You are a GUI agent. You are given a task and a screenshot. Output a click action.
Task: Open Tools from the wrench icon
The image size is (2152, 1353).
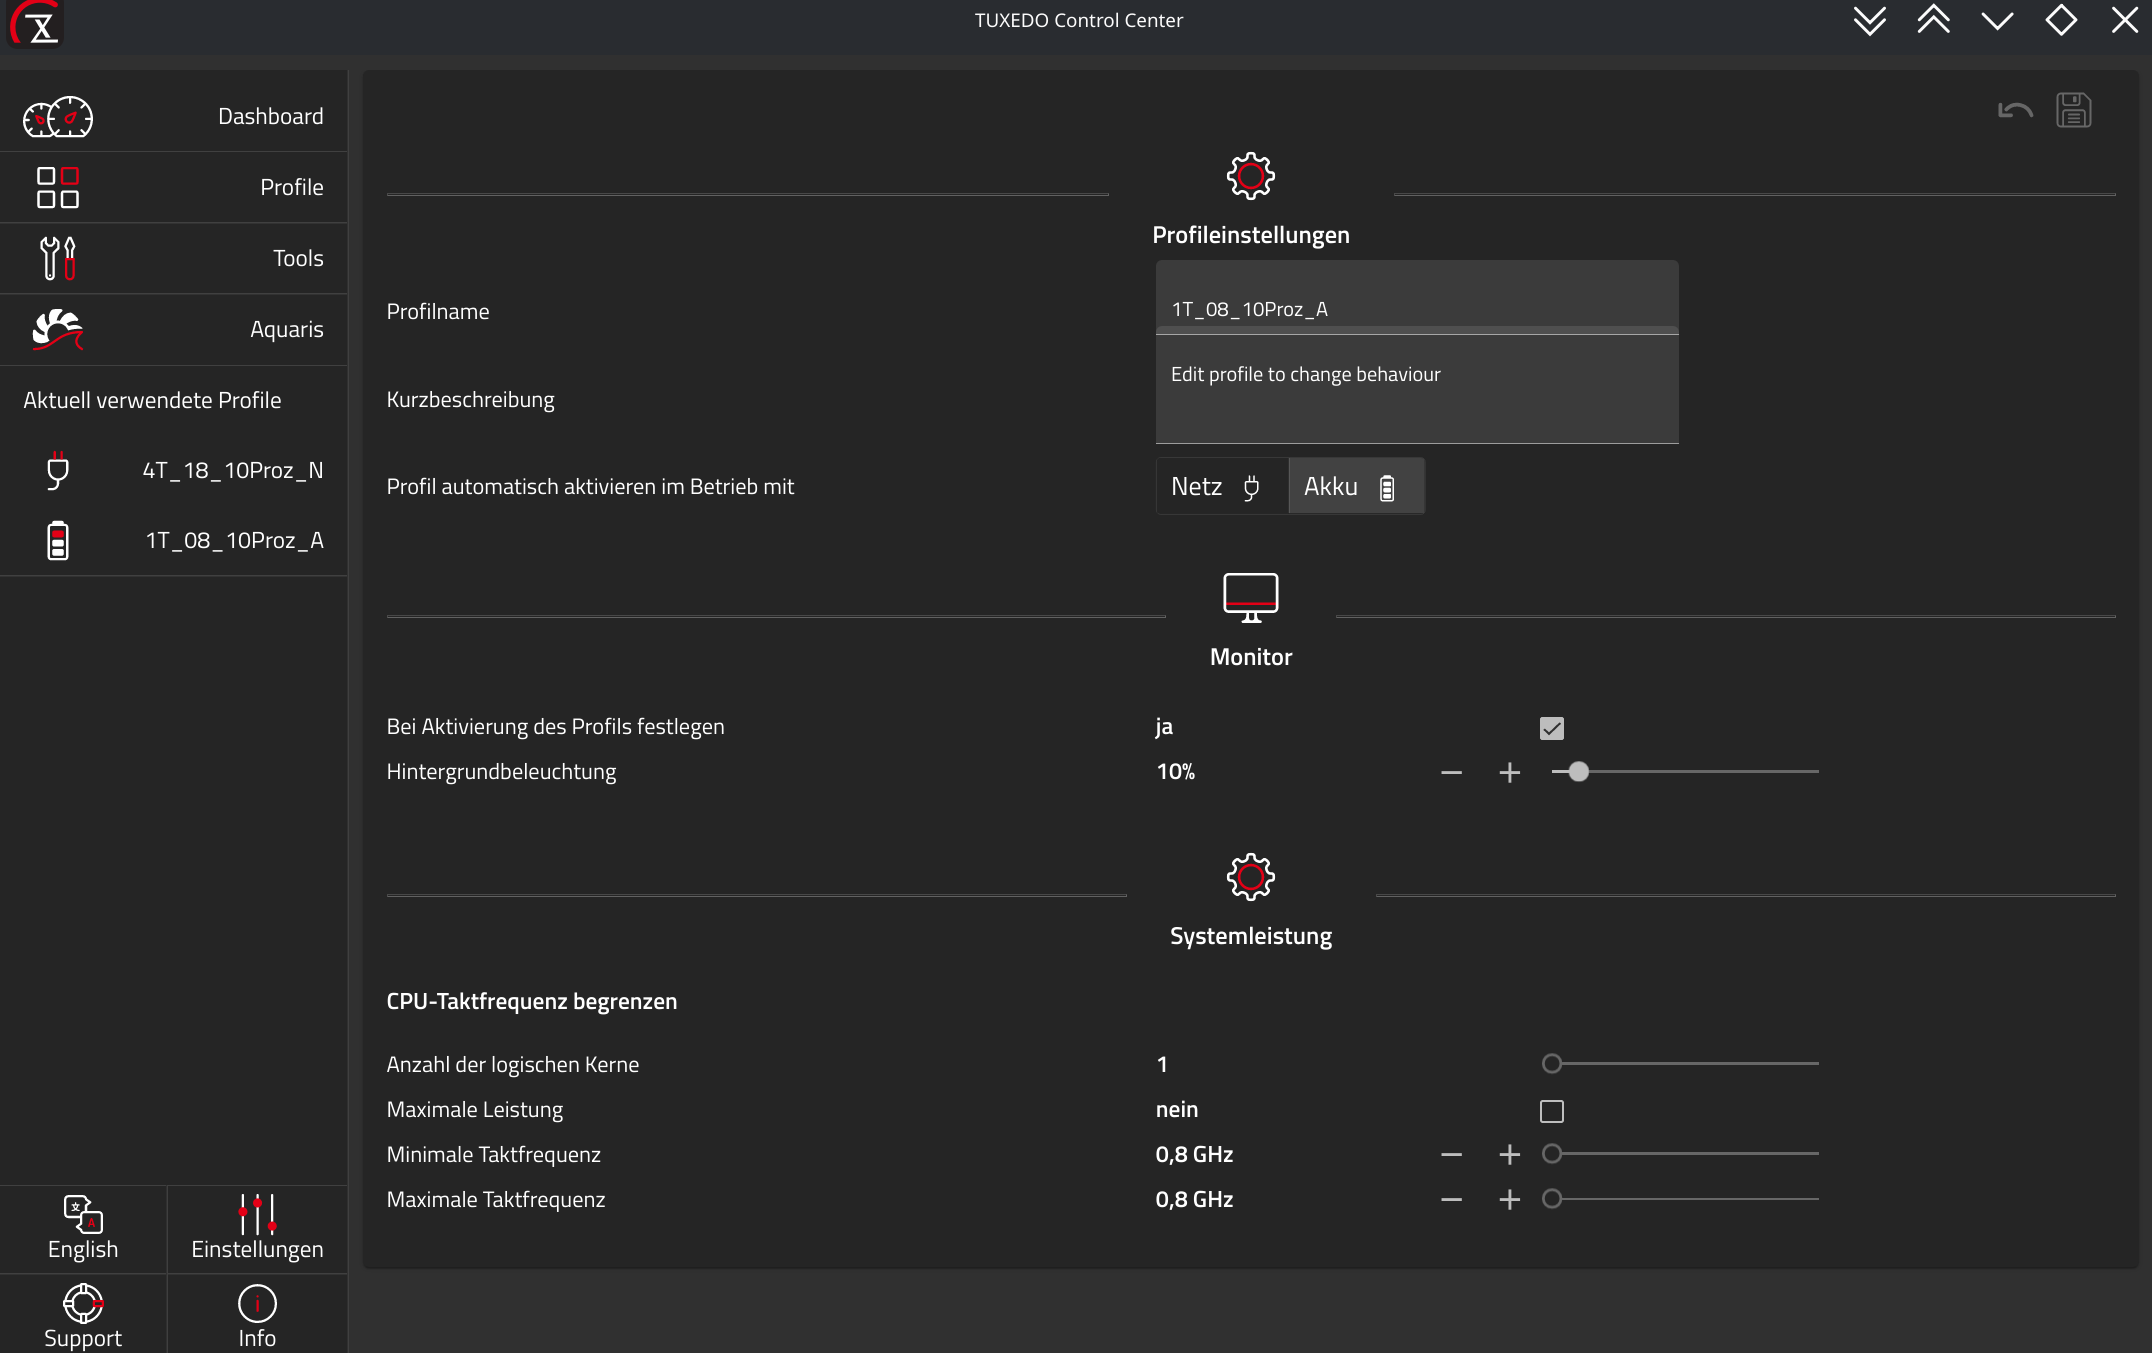coord(58,258)
